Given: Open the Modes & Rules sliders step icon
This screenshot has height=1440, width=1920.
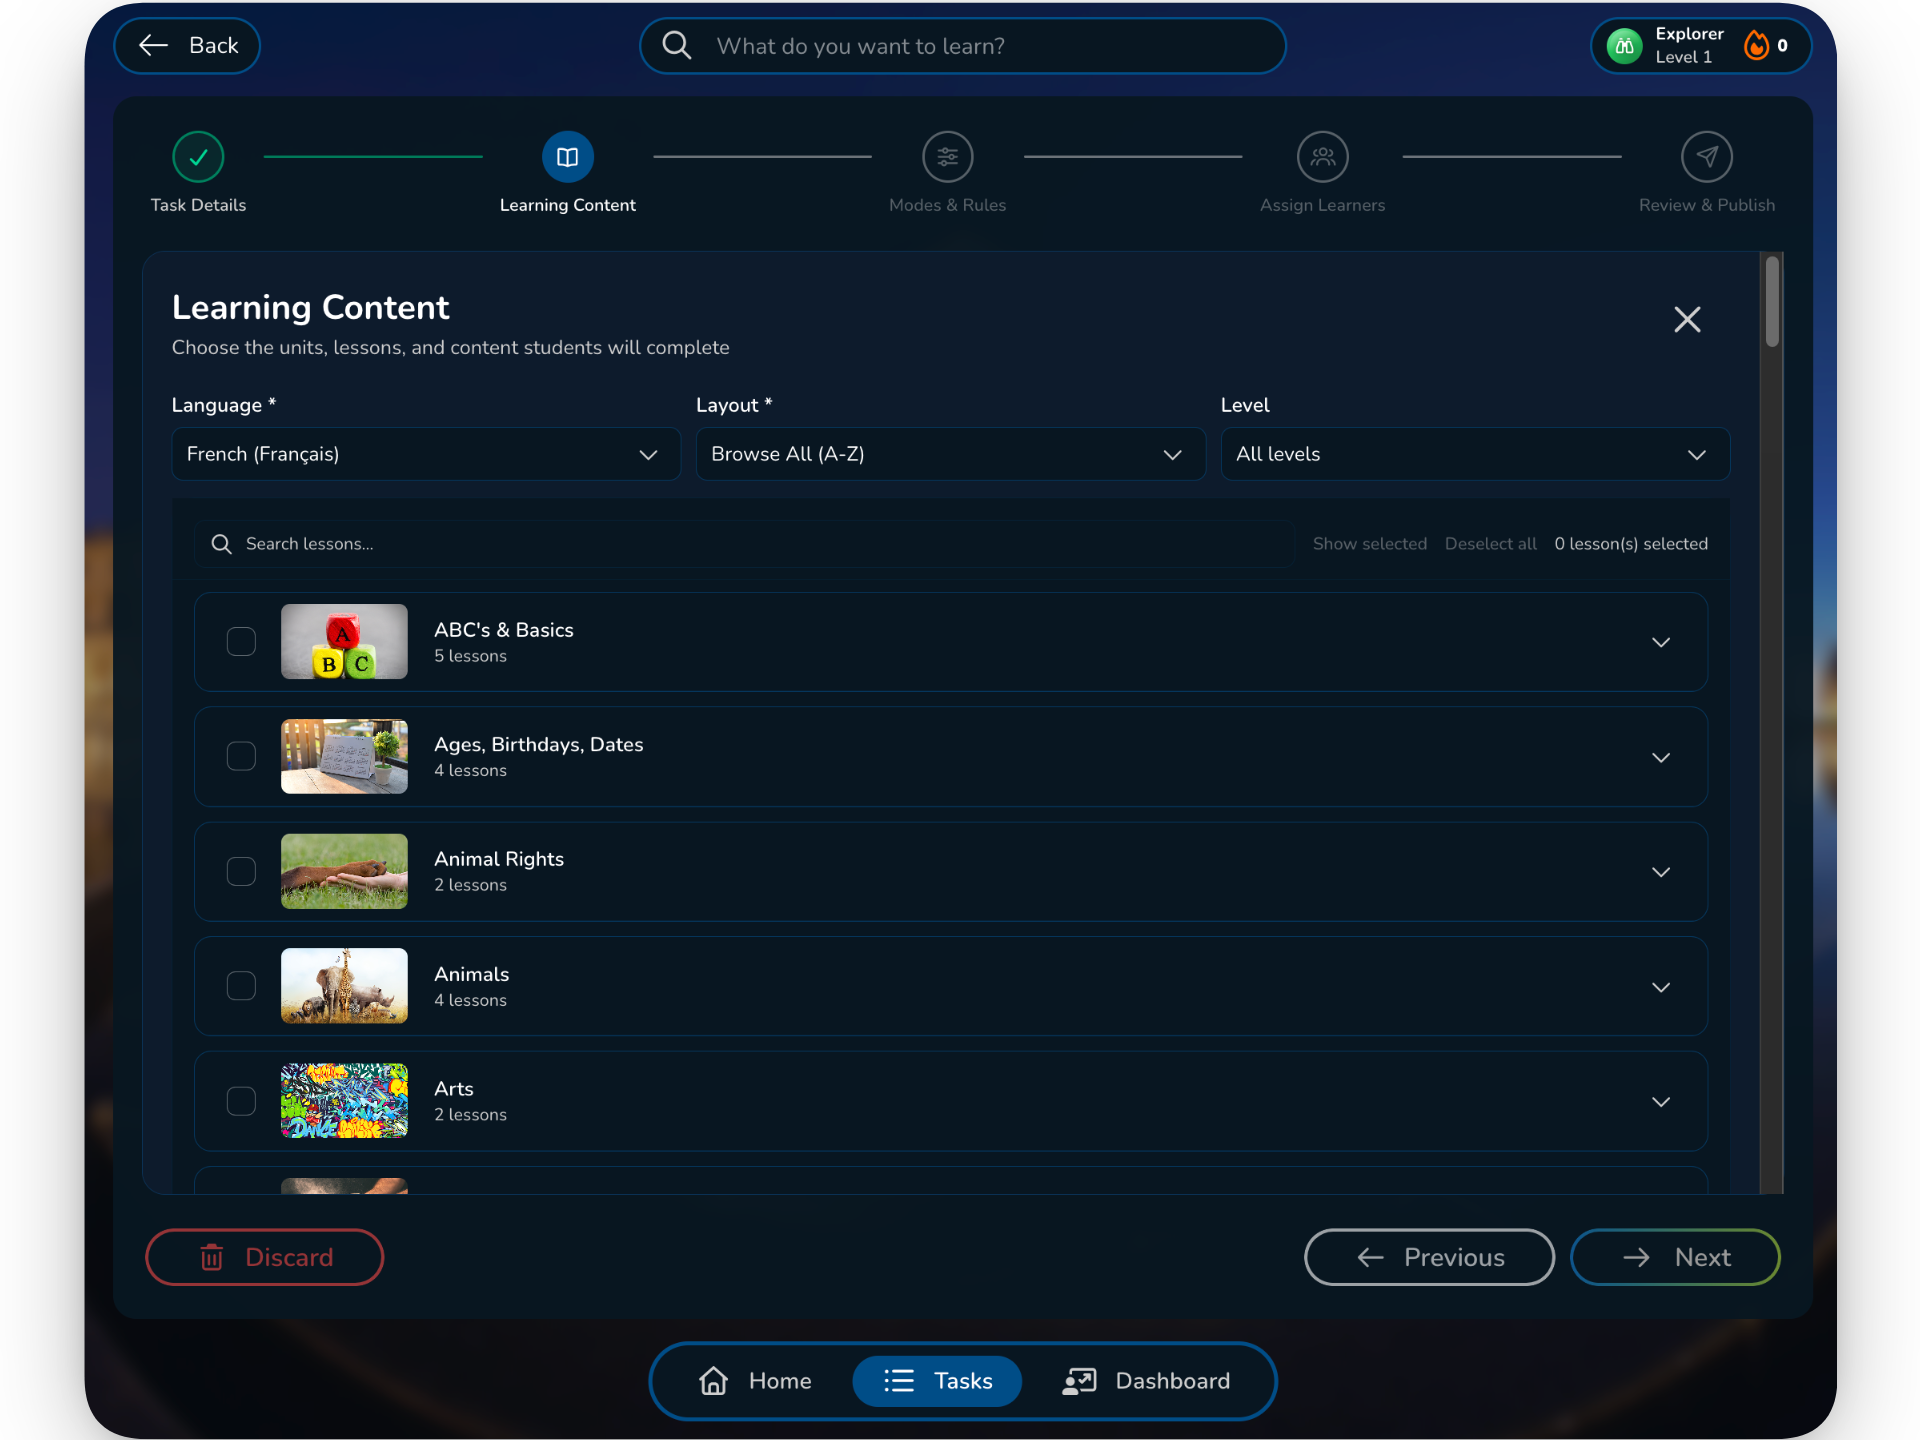Looking at the screenshot, I should (947, 157).
